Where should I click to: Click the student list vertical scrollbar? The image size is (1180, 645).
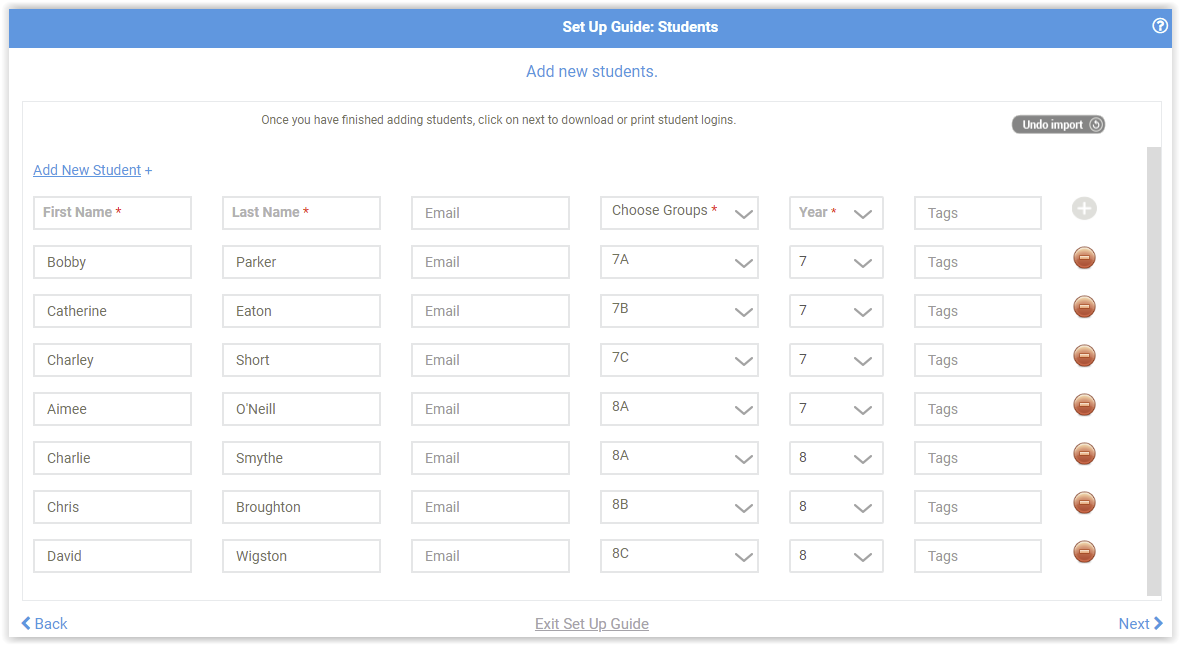pyautogui.click(x=1154, y=370)
